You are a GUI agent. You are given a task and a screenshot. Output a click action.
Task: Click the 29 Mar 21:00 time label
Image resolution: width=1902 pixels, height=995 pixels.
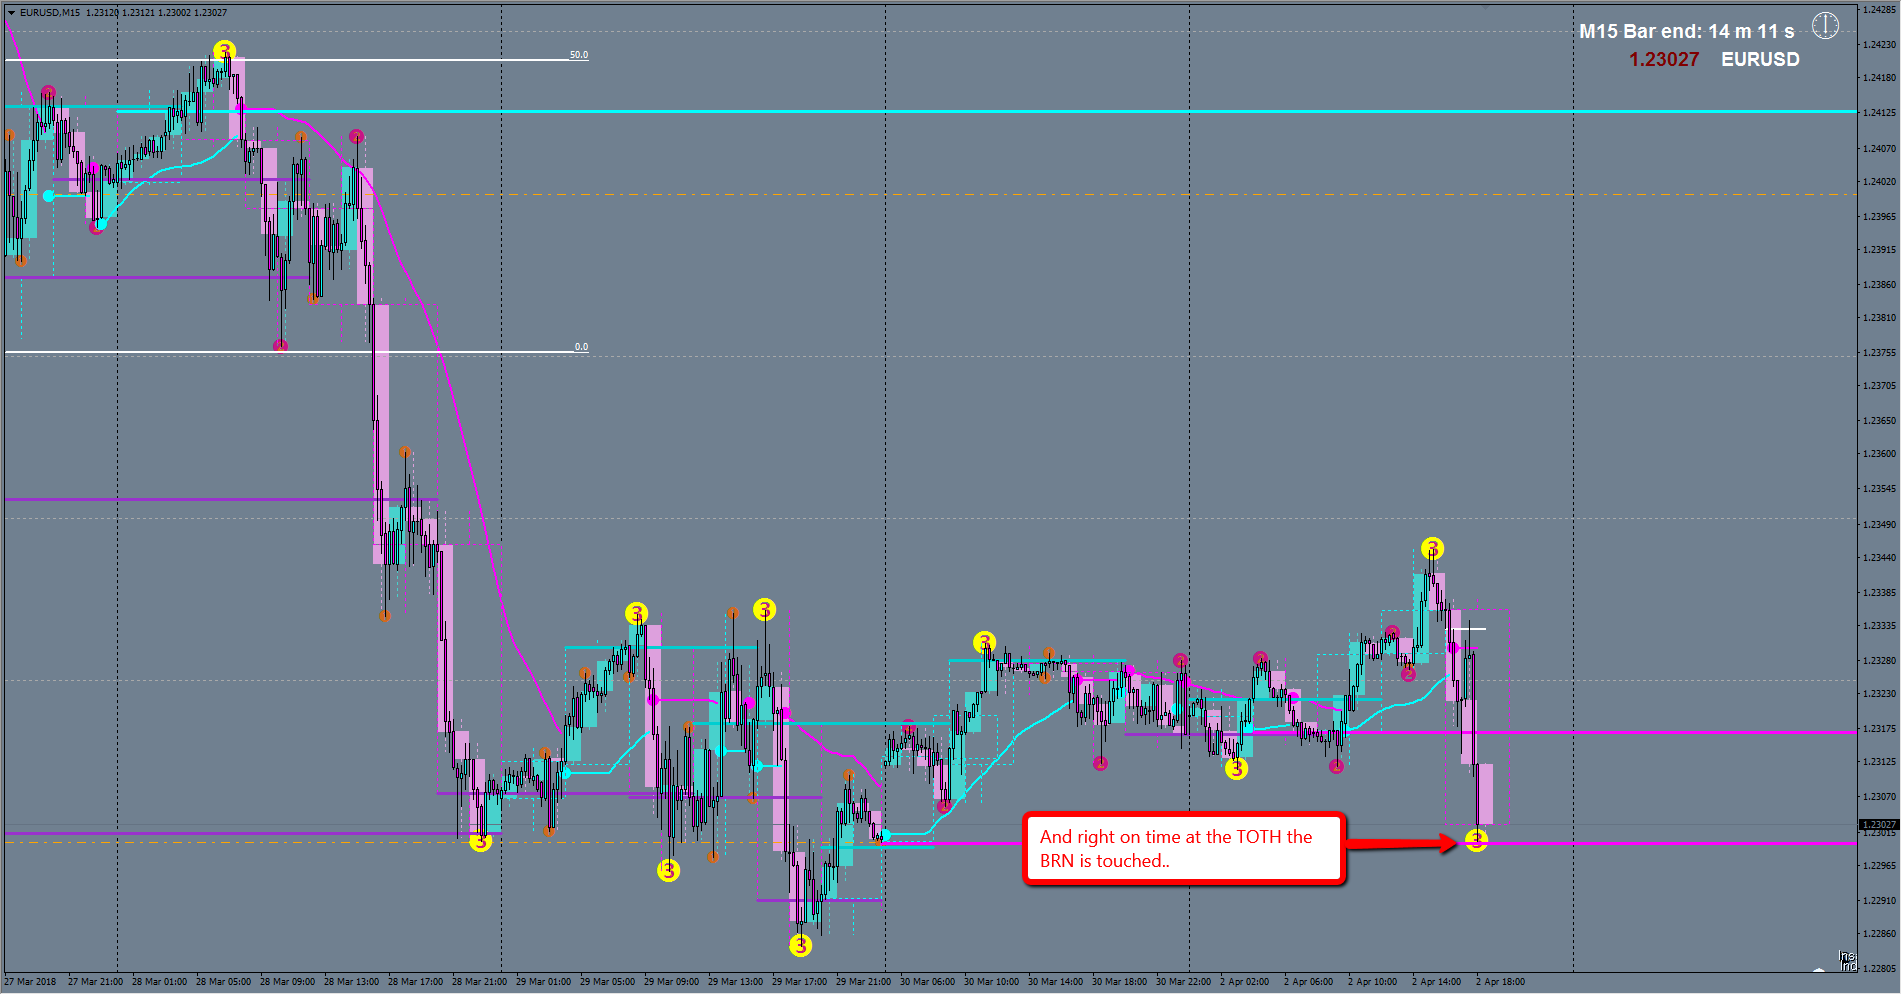pos(863,982)
